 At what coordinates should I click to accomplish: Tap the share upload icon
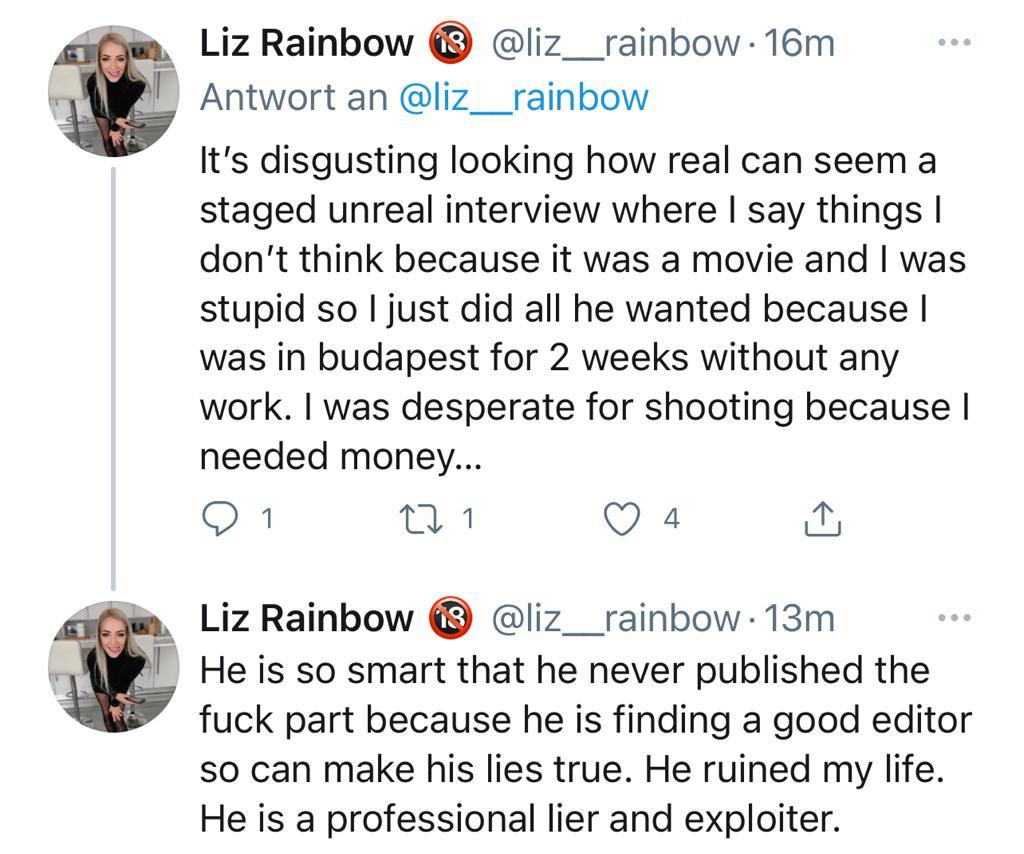821,518
